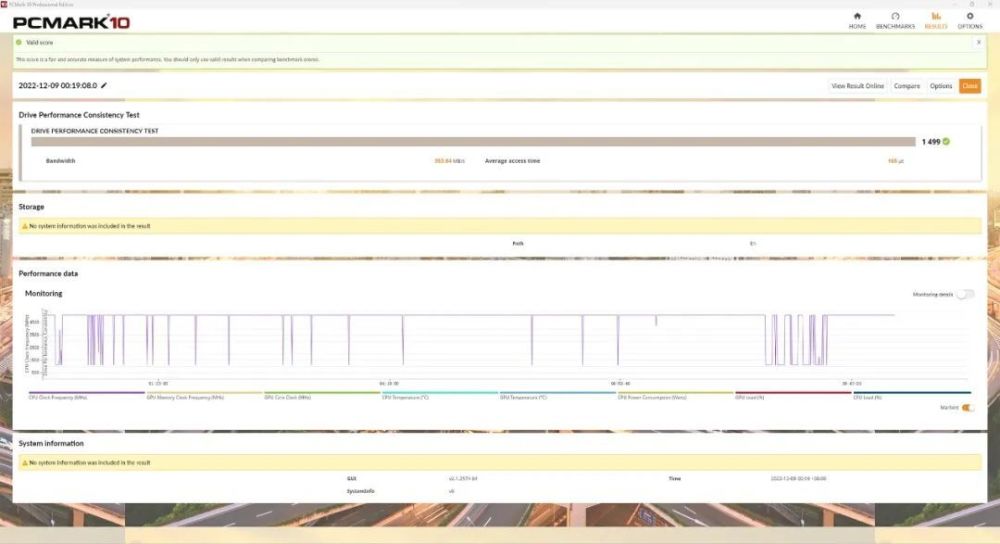Open the Results section
The image size is (1000, 544).
click(936, 20)
